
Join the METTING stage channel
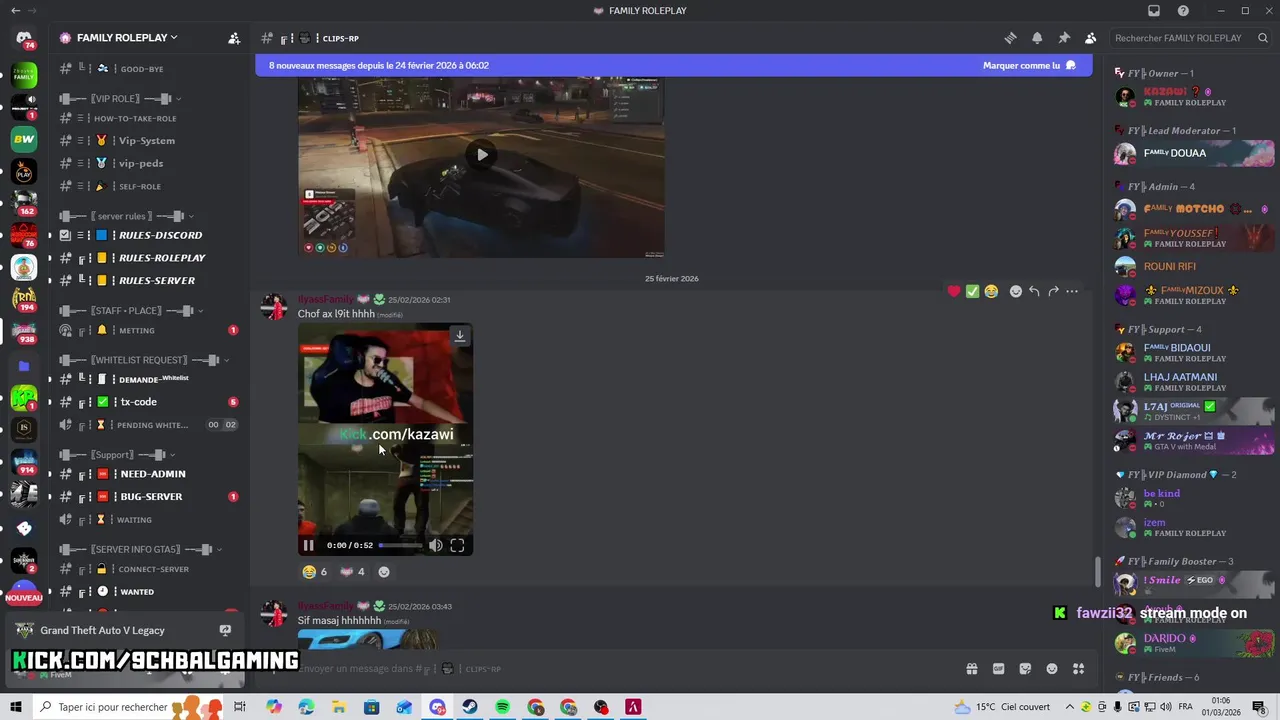tap(148, 330)
